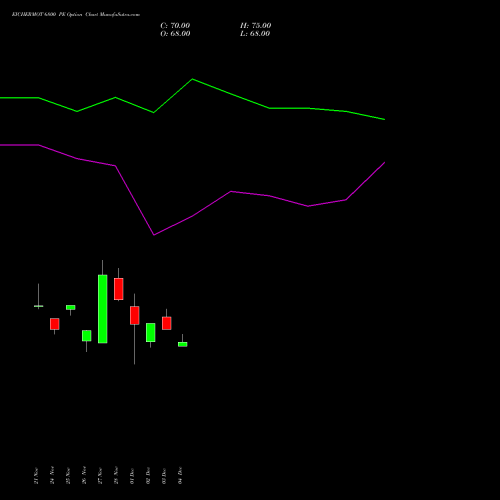Click the chart title text at top-left
500x500 pixels.
(76, 14)
